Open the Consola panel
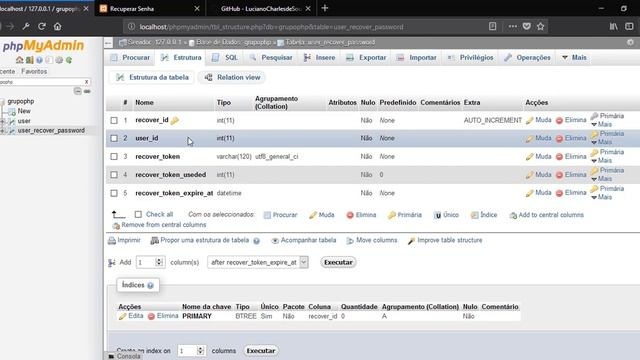This screenshot has height=360, width=640. tap(124, 356)
